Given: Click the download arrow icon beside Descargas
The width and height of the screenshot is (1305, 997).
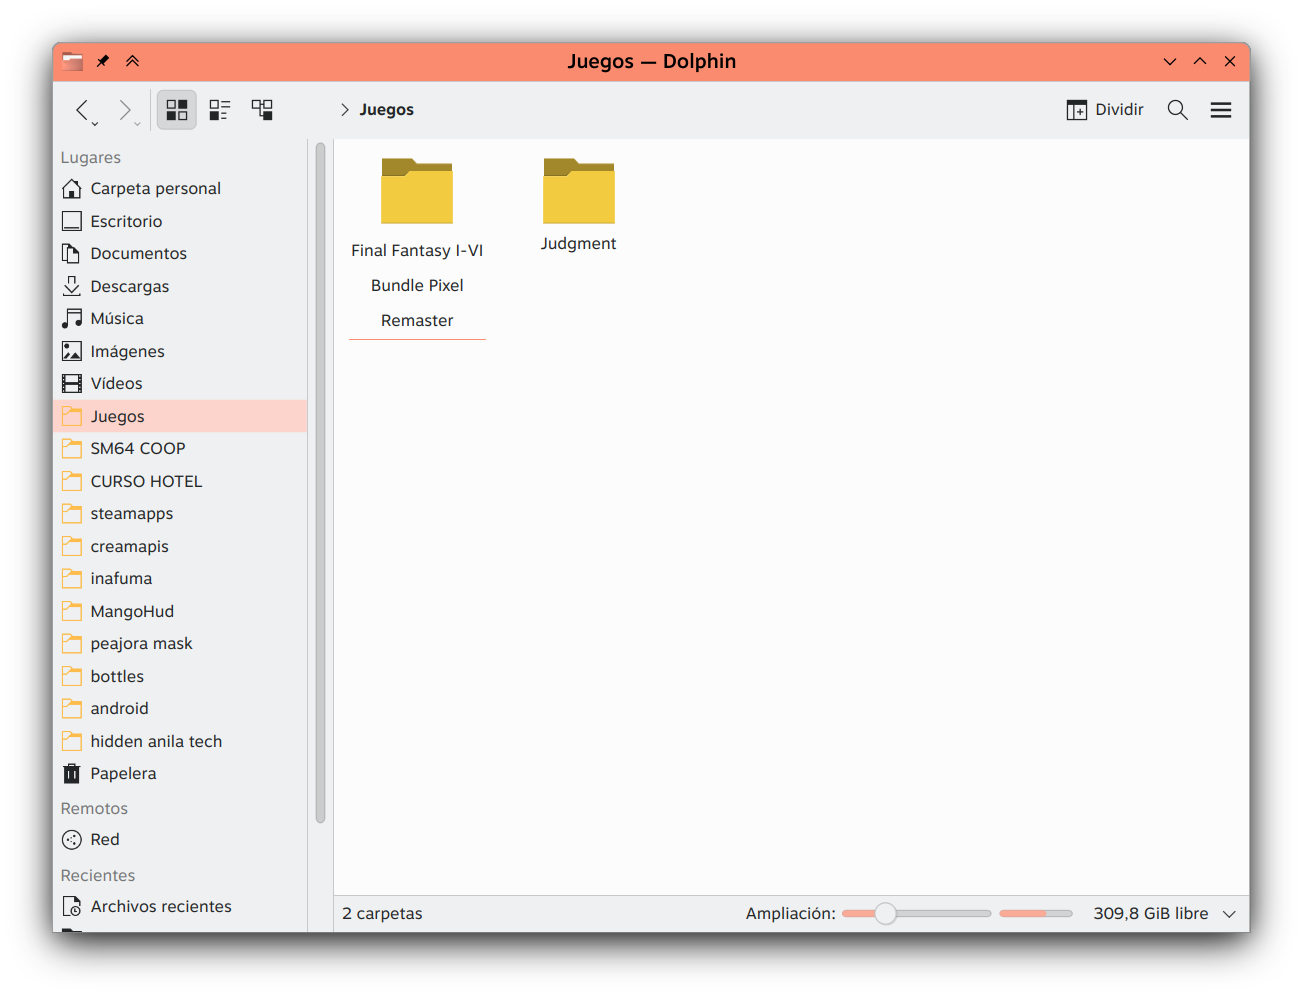Looking at the screenshot, I should 72,286.
